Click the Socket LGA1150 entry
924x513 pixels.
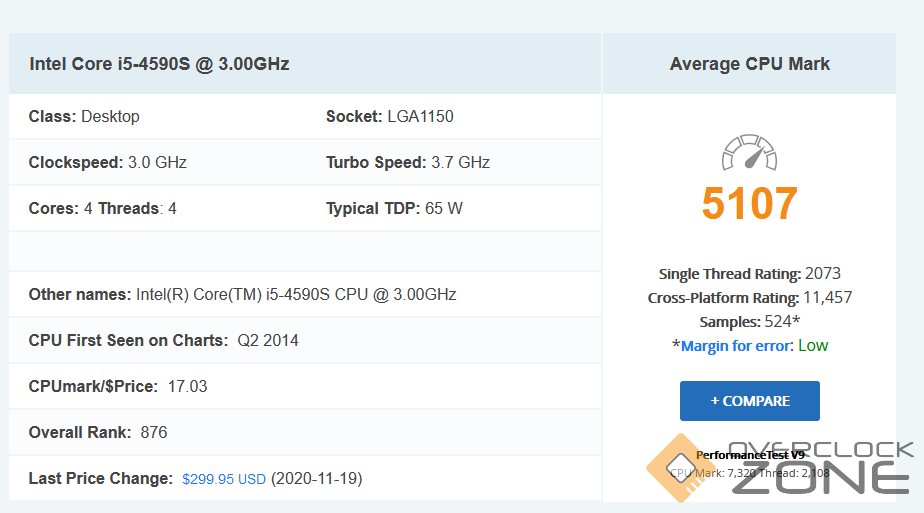pos(389,116)
